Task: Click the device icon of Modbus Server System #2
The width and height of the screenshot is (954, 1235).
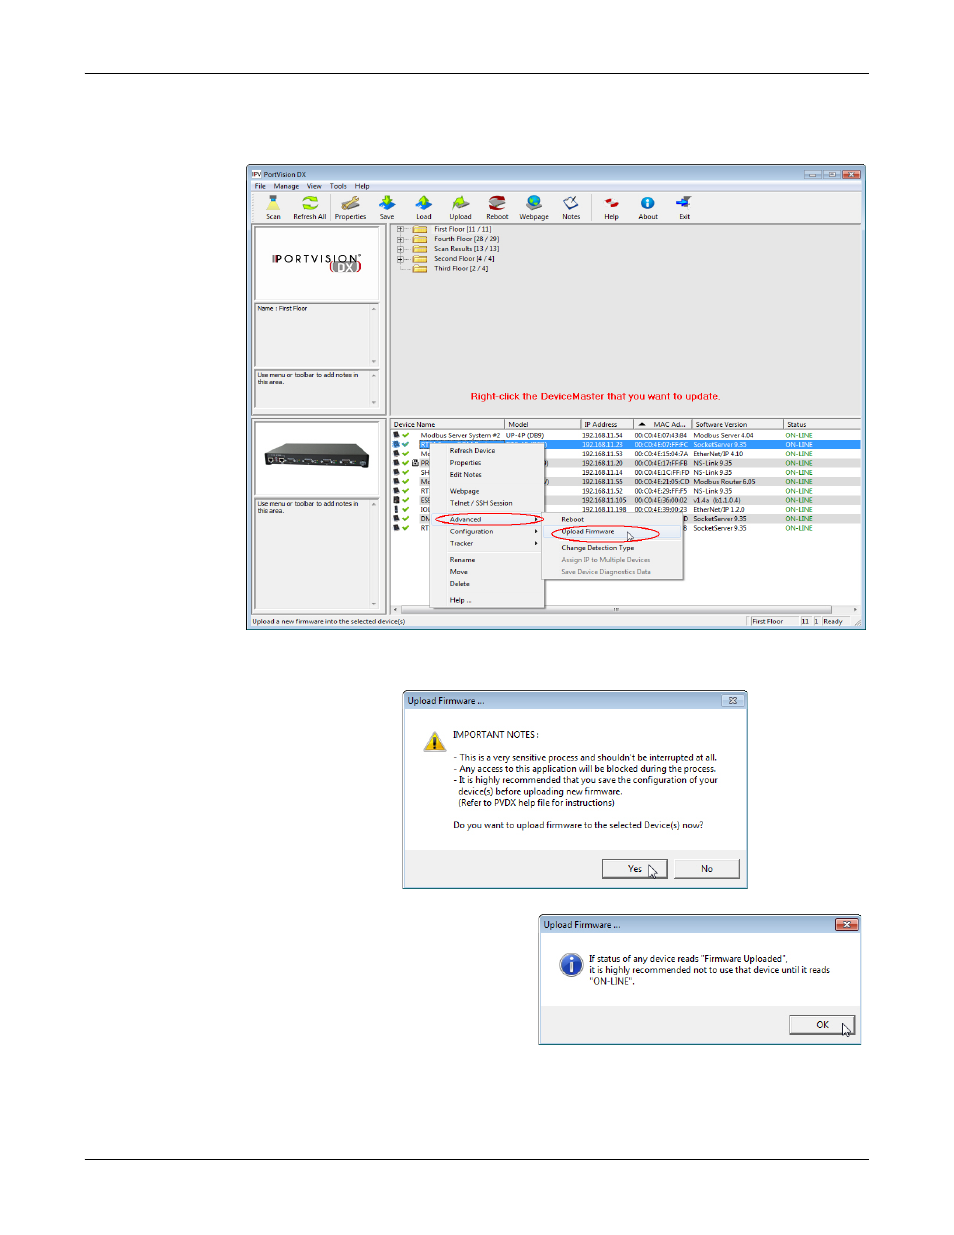Action: (x=396, y=435)
